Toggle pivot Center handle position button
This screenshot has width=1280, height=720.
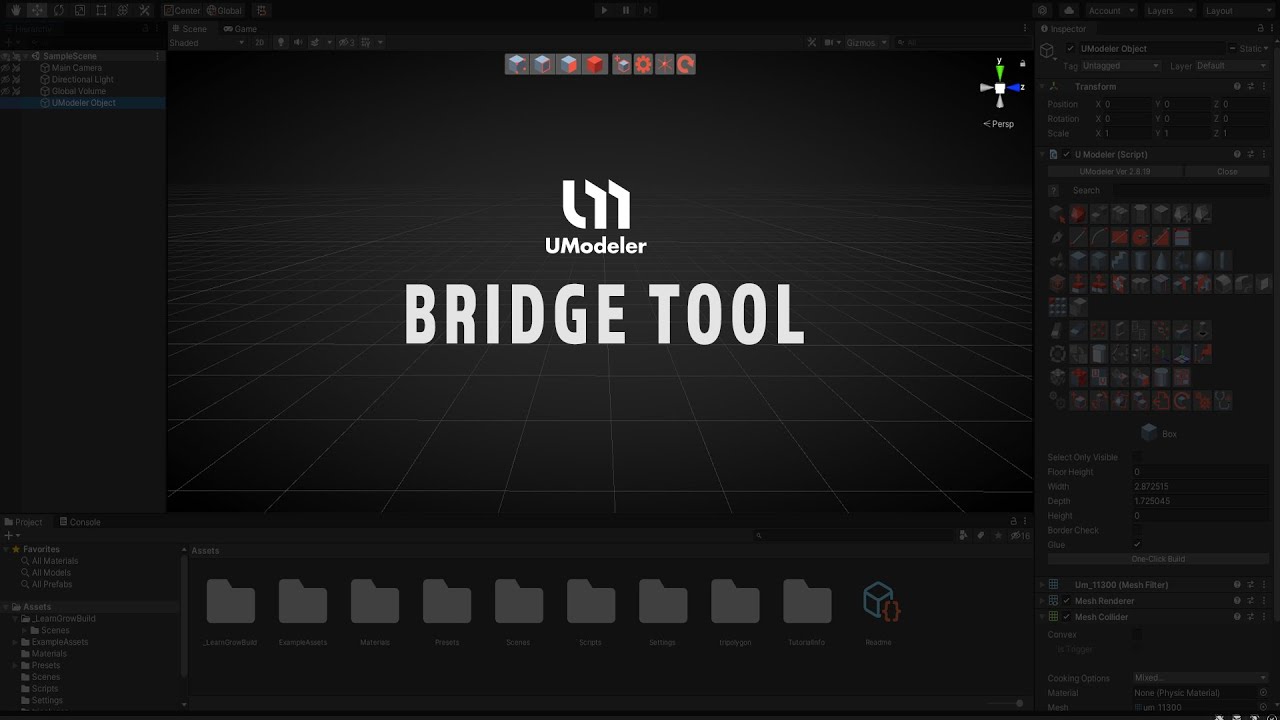click(x=182, y=10)
